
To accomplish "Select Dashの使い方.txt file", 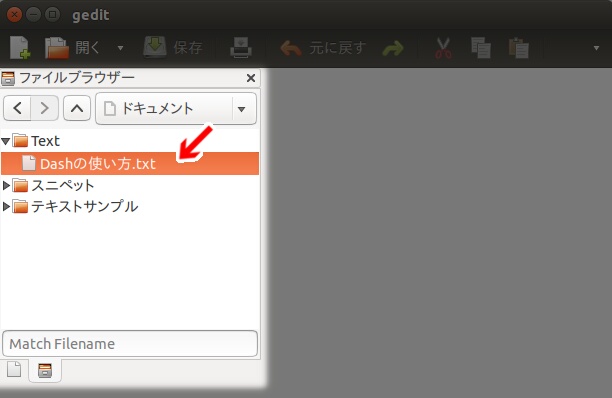I will coord(130,163).
